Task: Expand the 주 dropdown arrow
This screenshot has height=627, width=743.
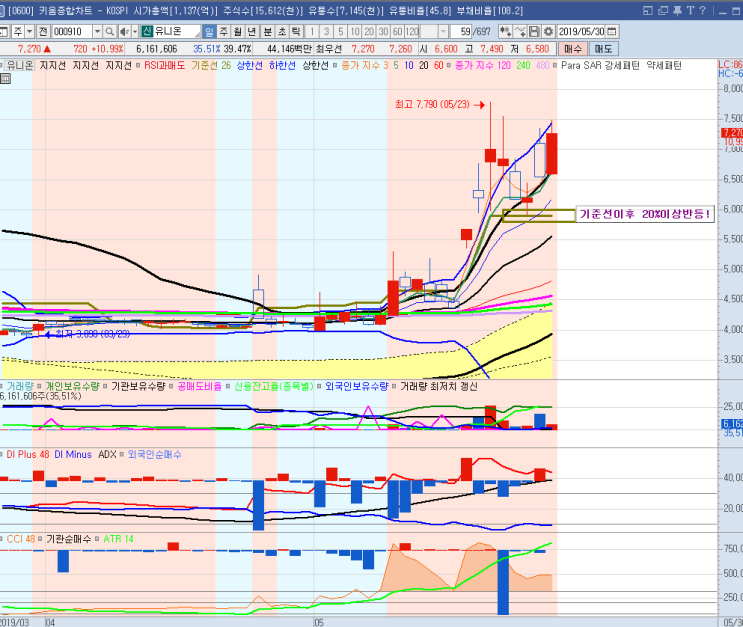Action: coord(29,32)
